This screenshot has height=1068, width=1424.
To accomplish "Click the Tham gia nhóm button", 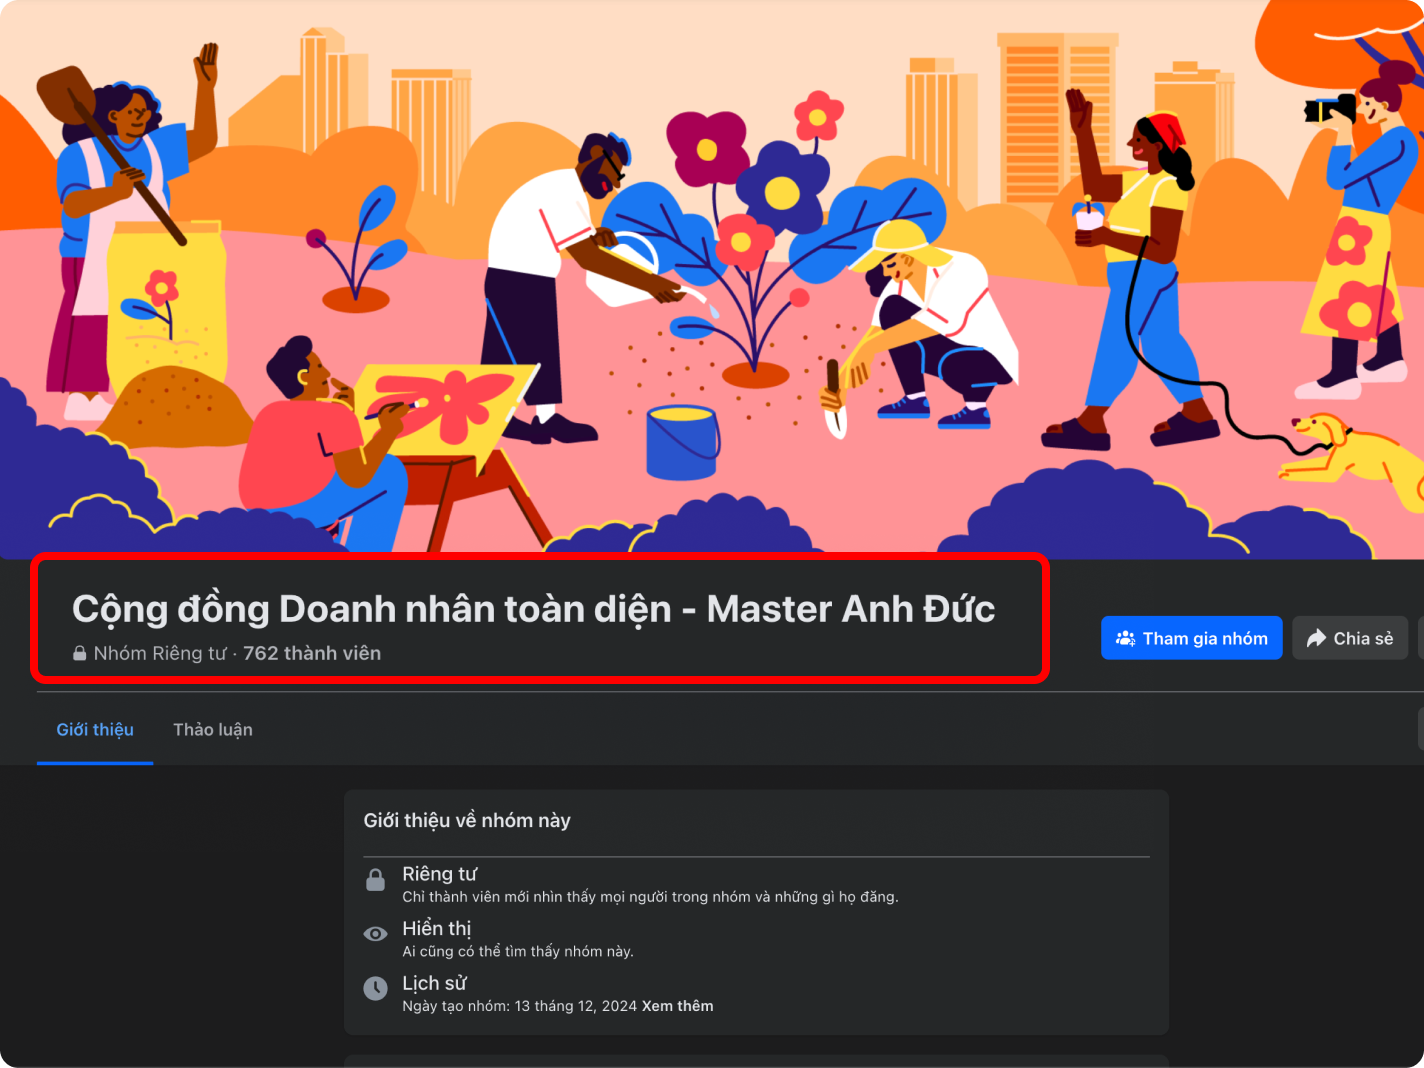I will click(1191, 638).
